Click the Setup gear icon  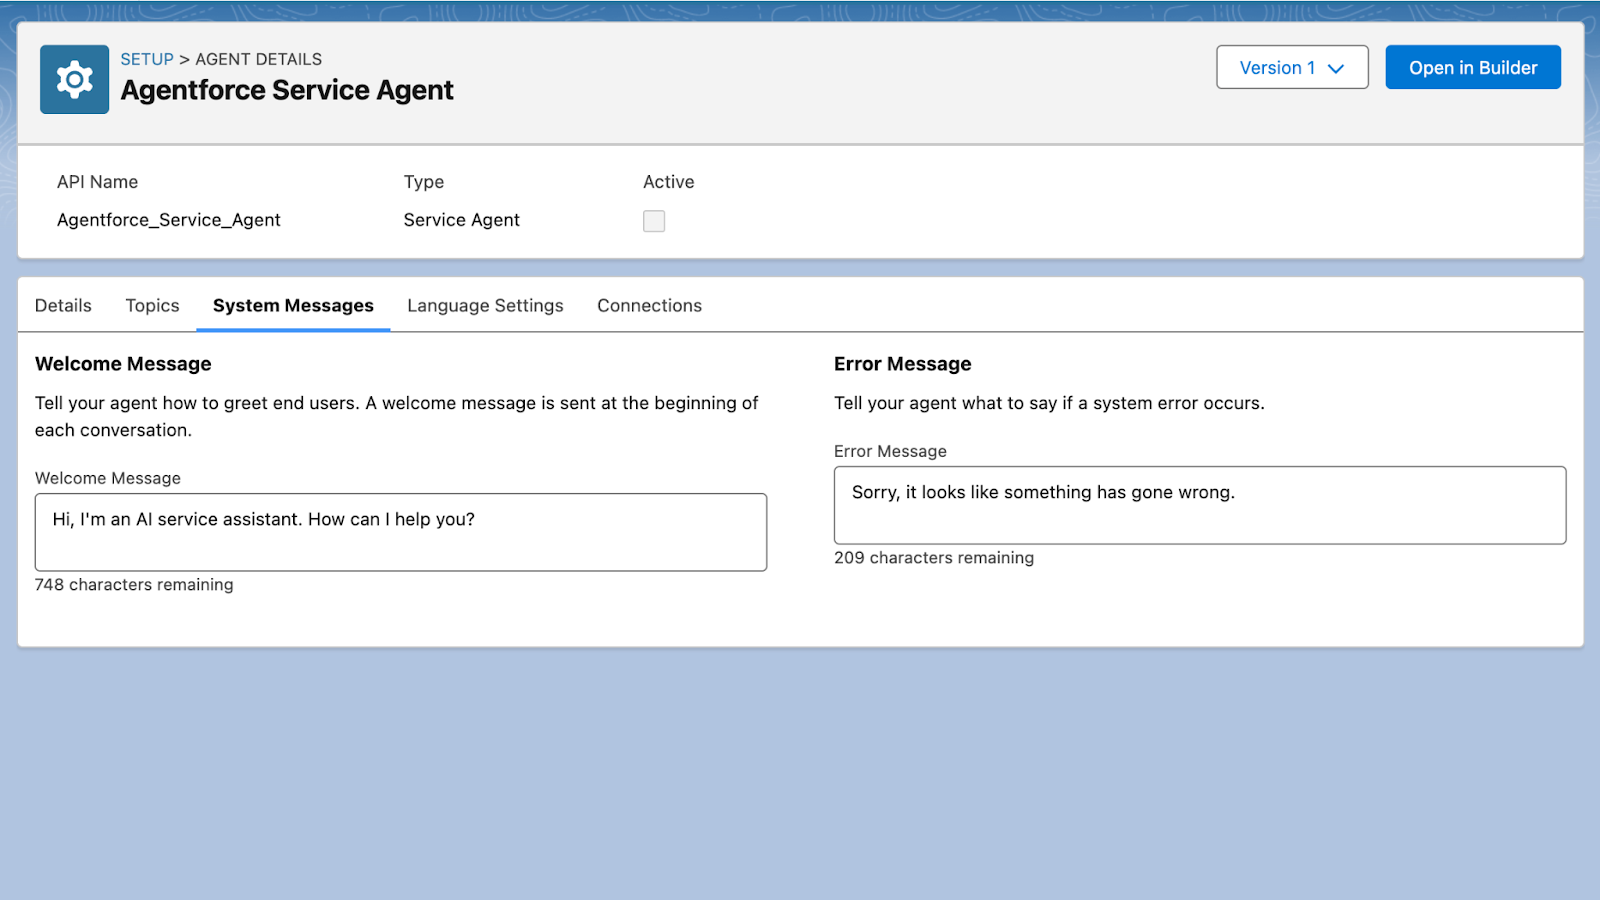74,79
